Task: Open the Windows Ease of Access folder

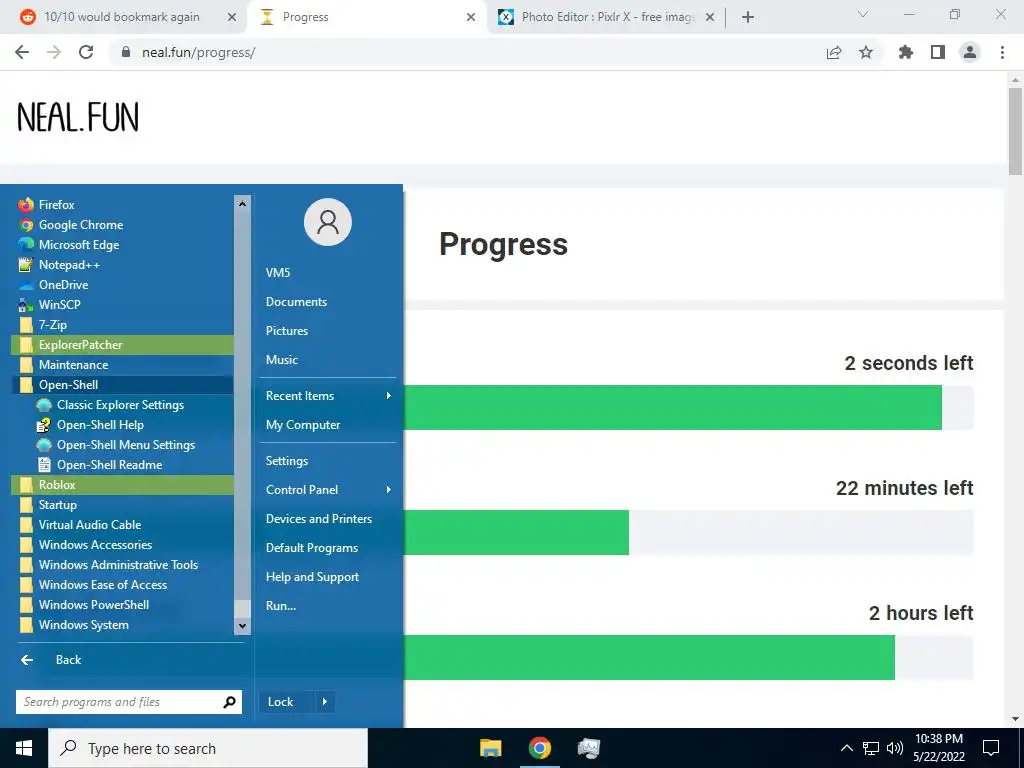Action: (122, 584)
